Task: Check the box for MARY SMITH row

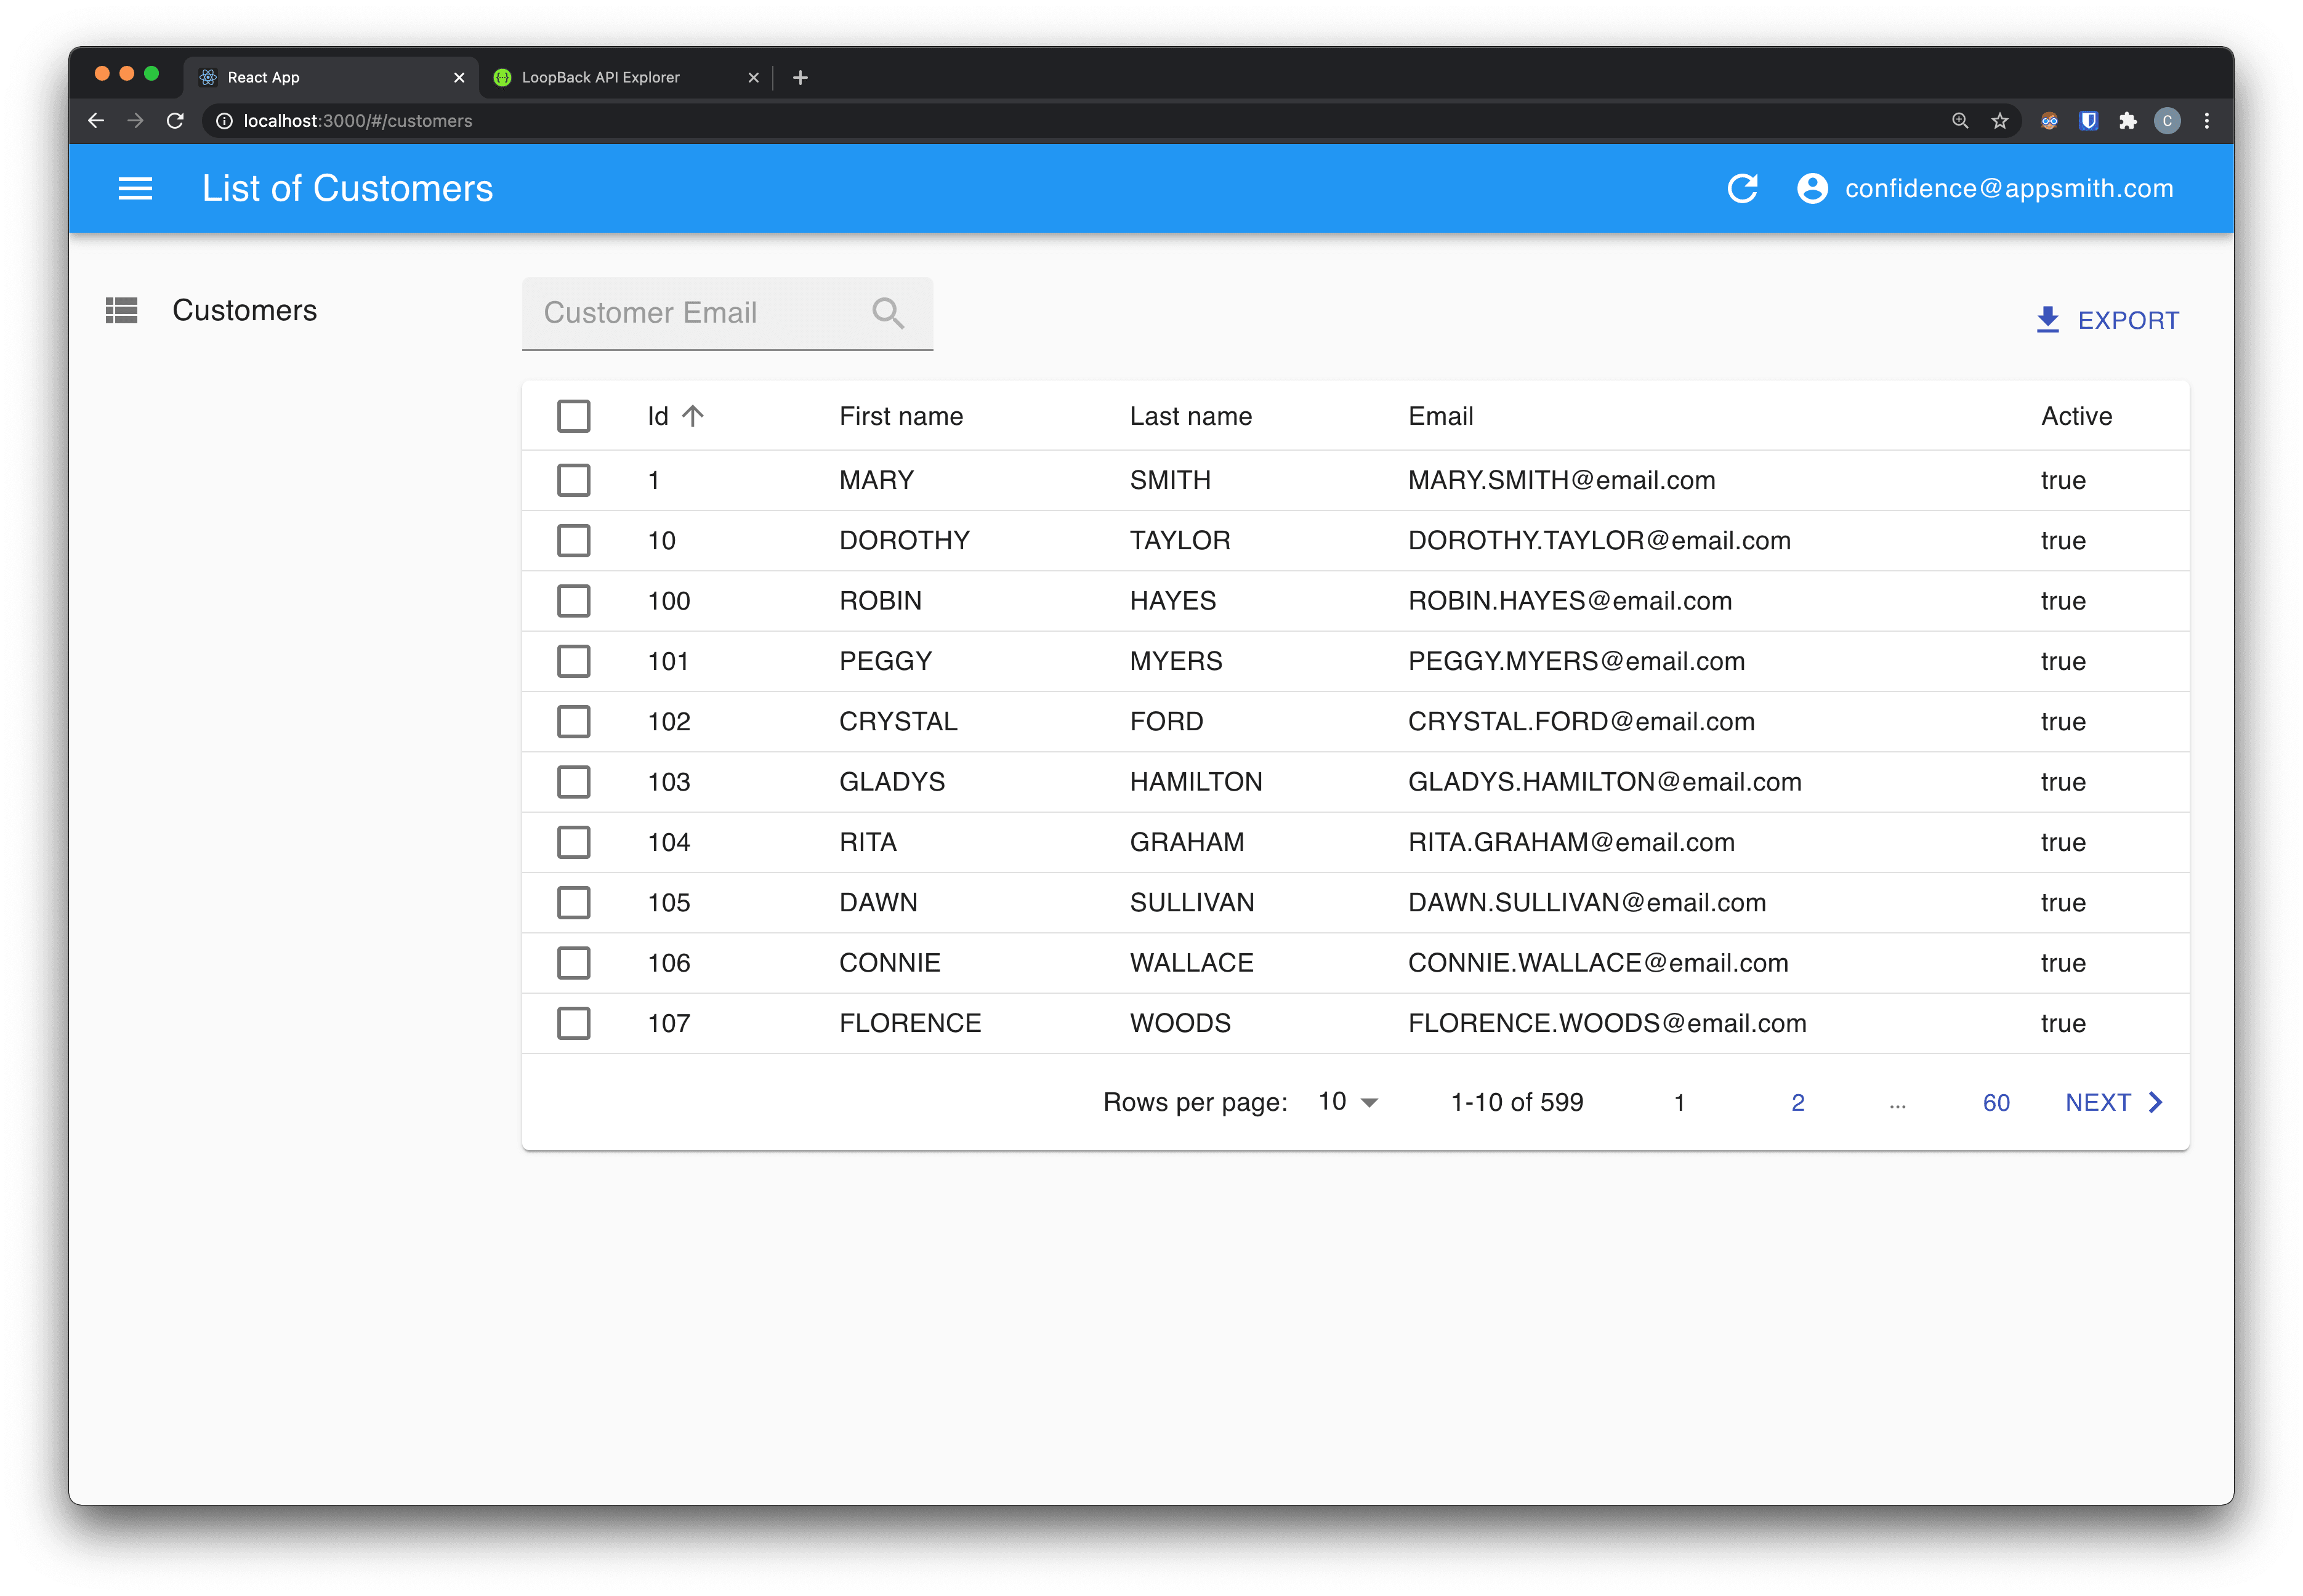Action: click(573, 480)
